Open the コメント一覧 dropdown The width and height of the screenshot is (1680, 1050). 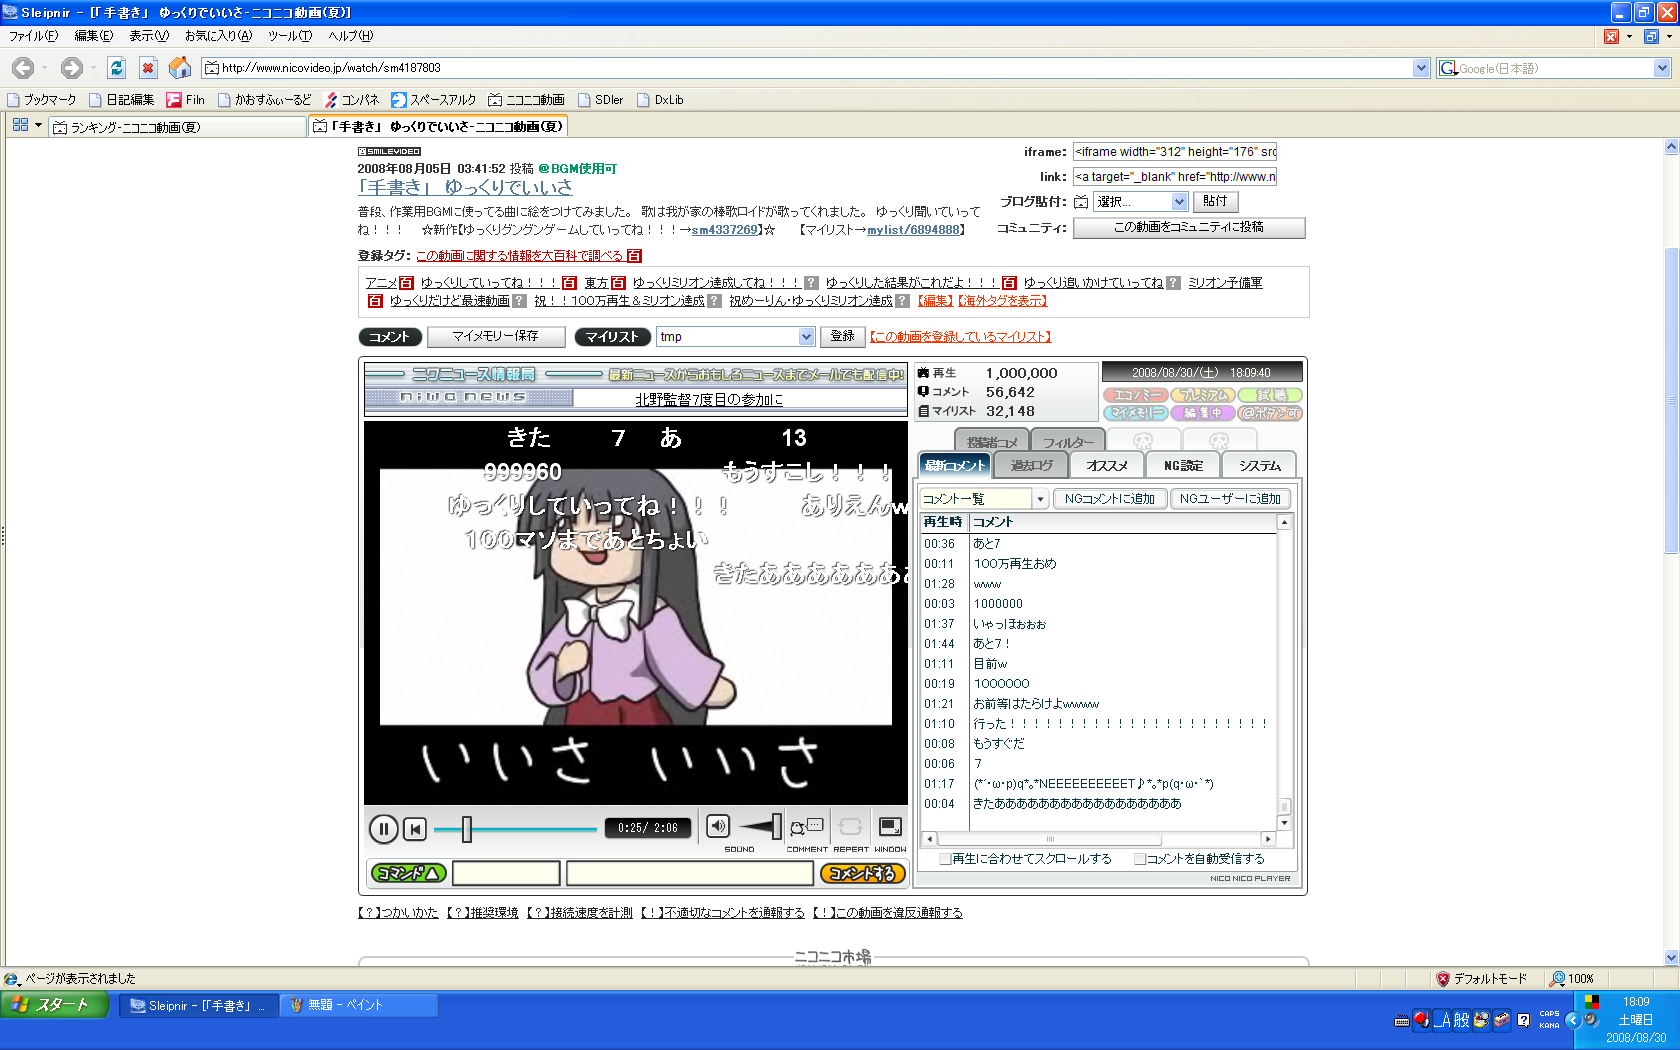click(x=1040, y=499)
